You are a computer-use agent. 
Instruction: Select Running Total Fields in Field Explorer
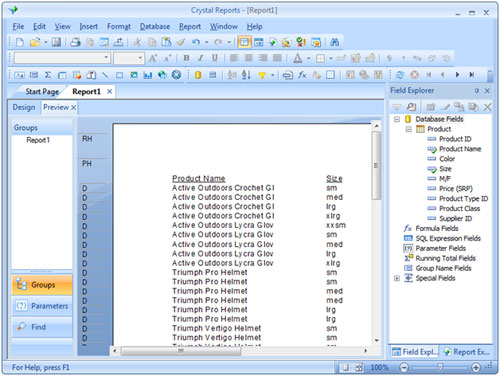[x=445, y=258]
